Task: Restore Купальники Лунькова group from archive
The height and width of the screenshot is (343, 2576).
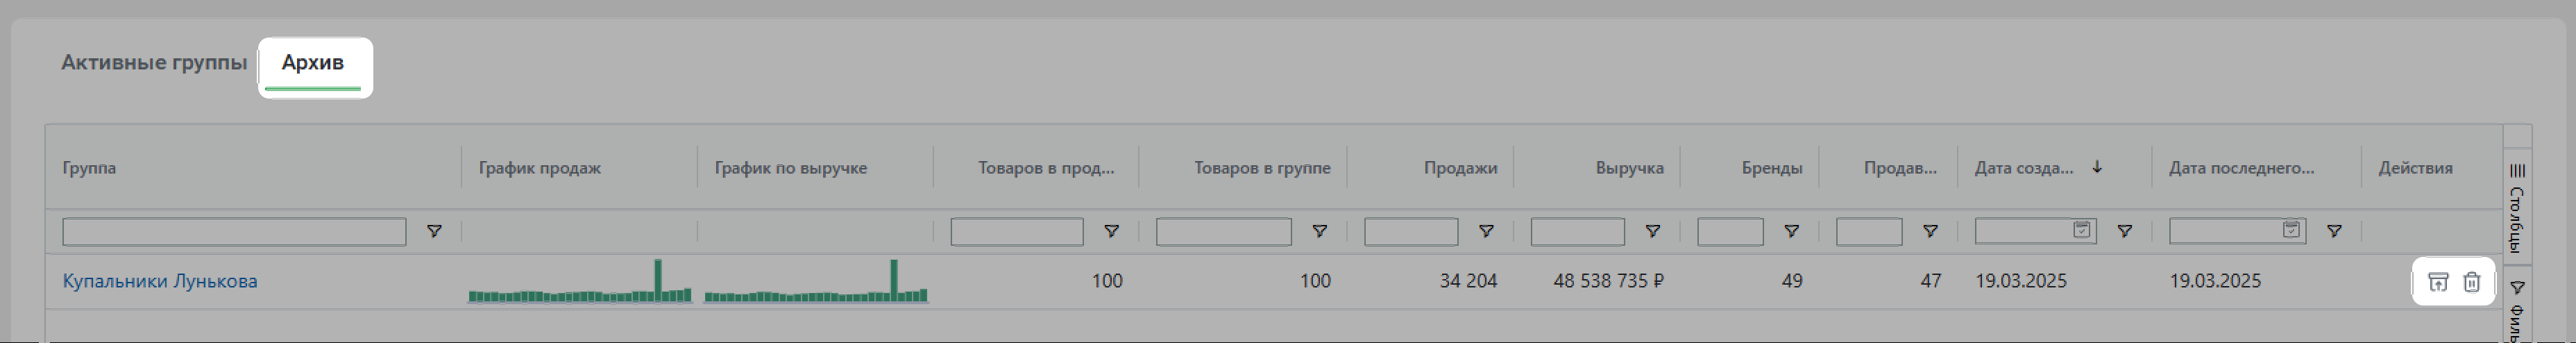Action: pyautogui.click(x=2438, y=282)
